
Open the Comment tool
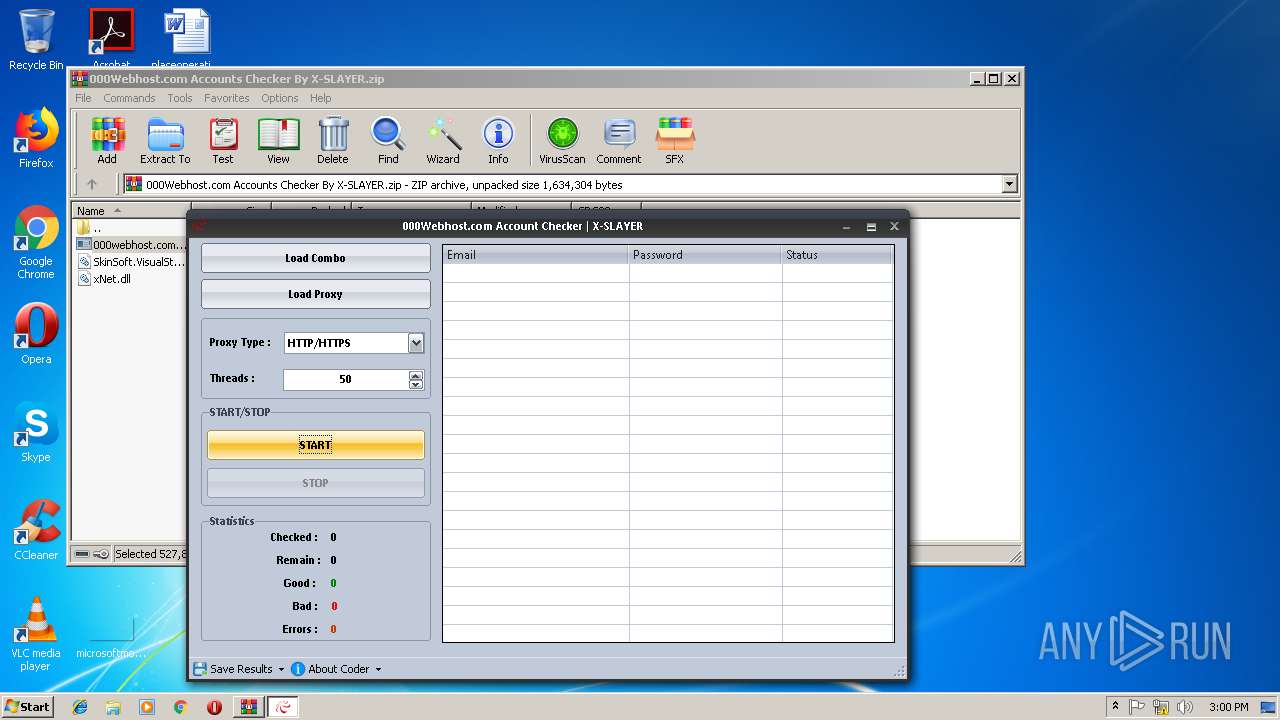click(619, 141)
